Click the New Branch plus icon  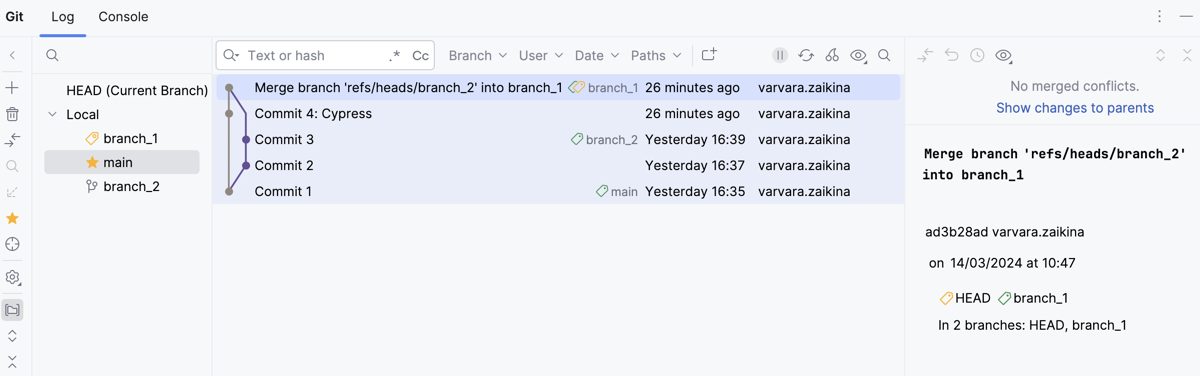tap(12, 88)
